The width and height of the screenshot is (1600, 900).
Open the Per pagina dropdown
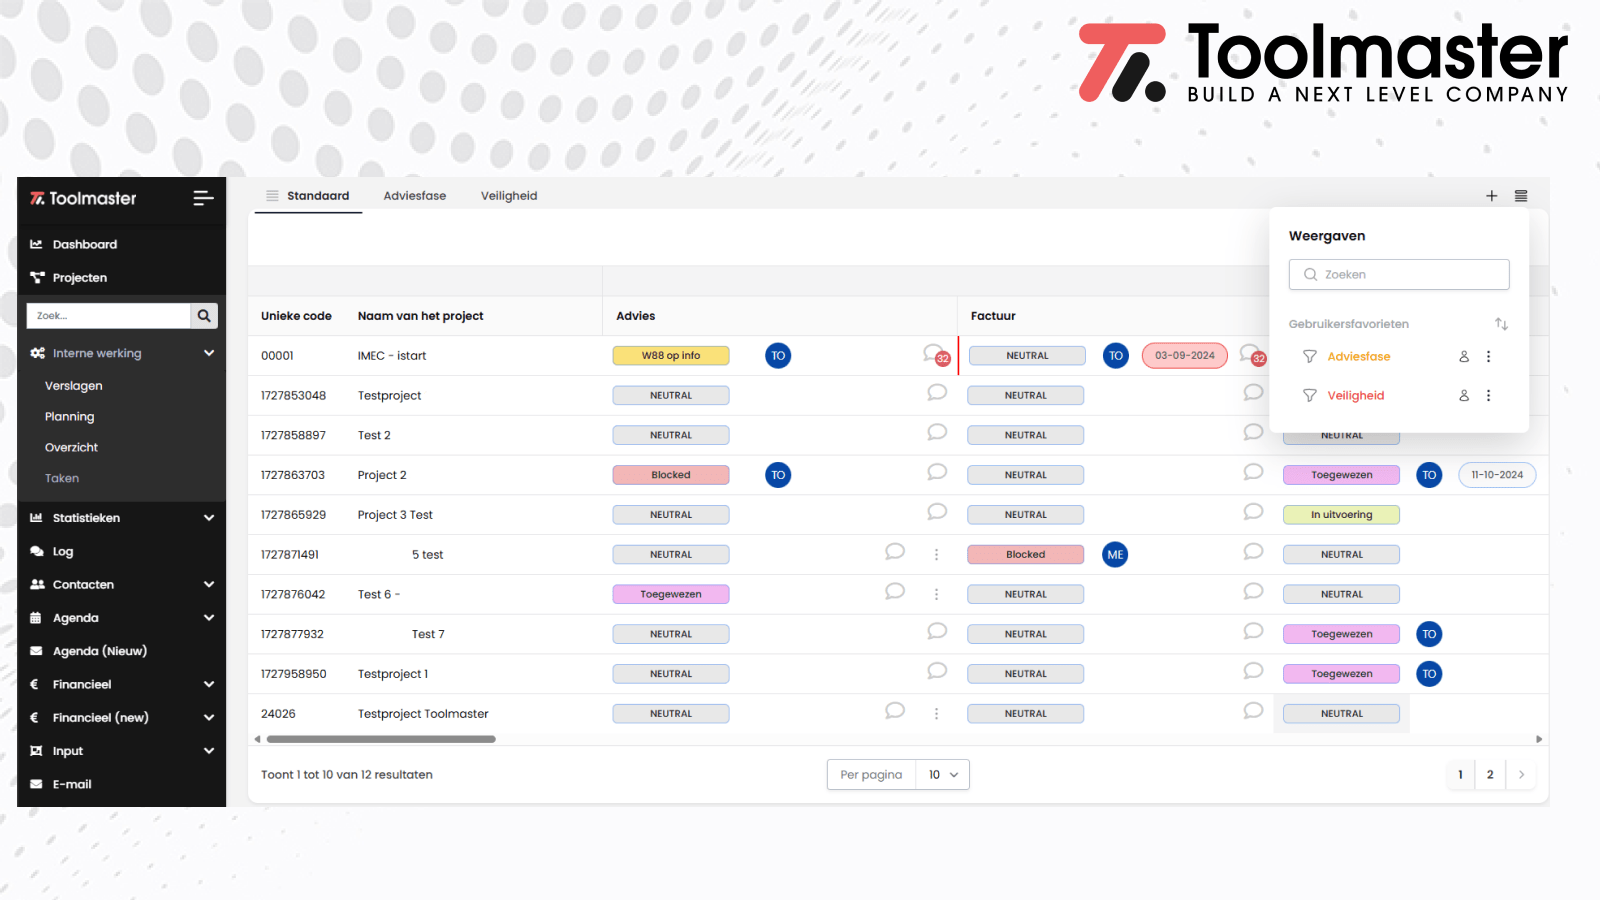pyautogui.click(x=943, y=775)
